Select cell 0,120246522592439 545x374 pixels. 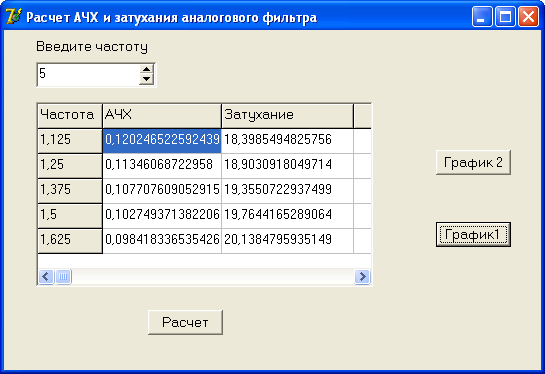[x=162, y=141]
